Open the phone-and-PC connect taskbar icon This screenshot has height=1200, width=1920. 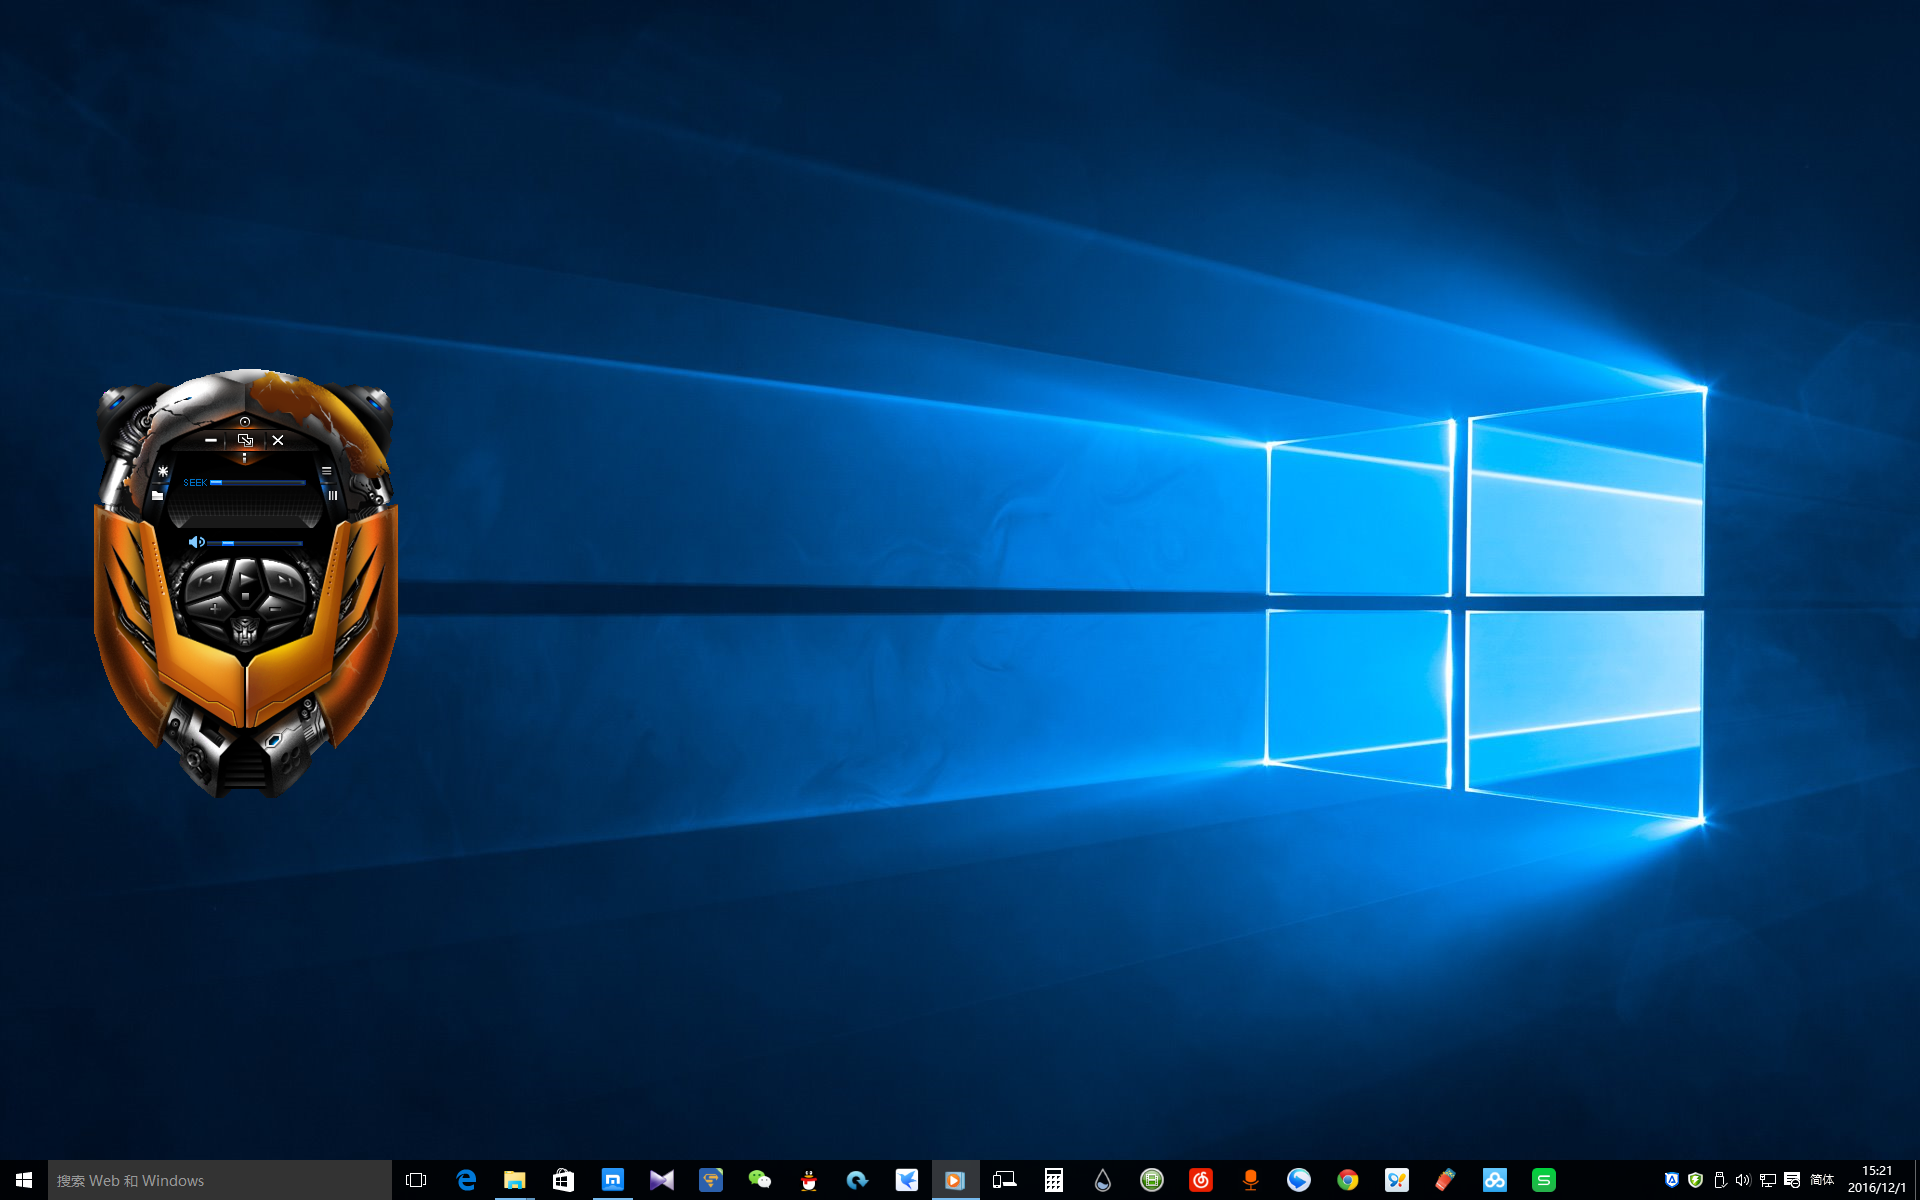pyautogui.click(x=1005, y=1180)
